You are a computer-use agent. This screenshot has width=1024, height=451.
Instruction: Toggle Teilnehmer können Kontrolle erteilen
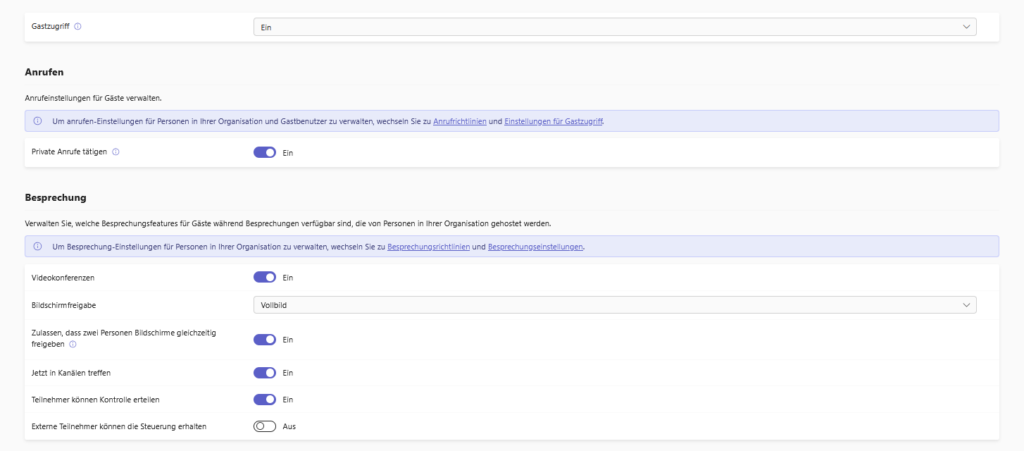pos(264,399)
